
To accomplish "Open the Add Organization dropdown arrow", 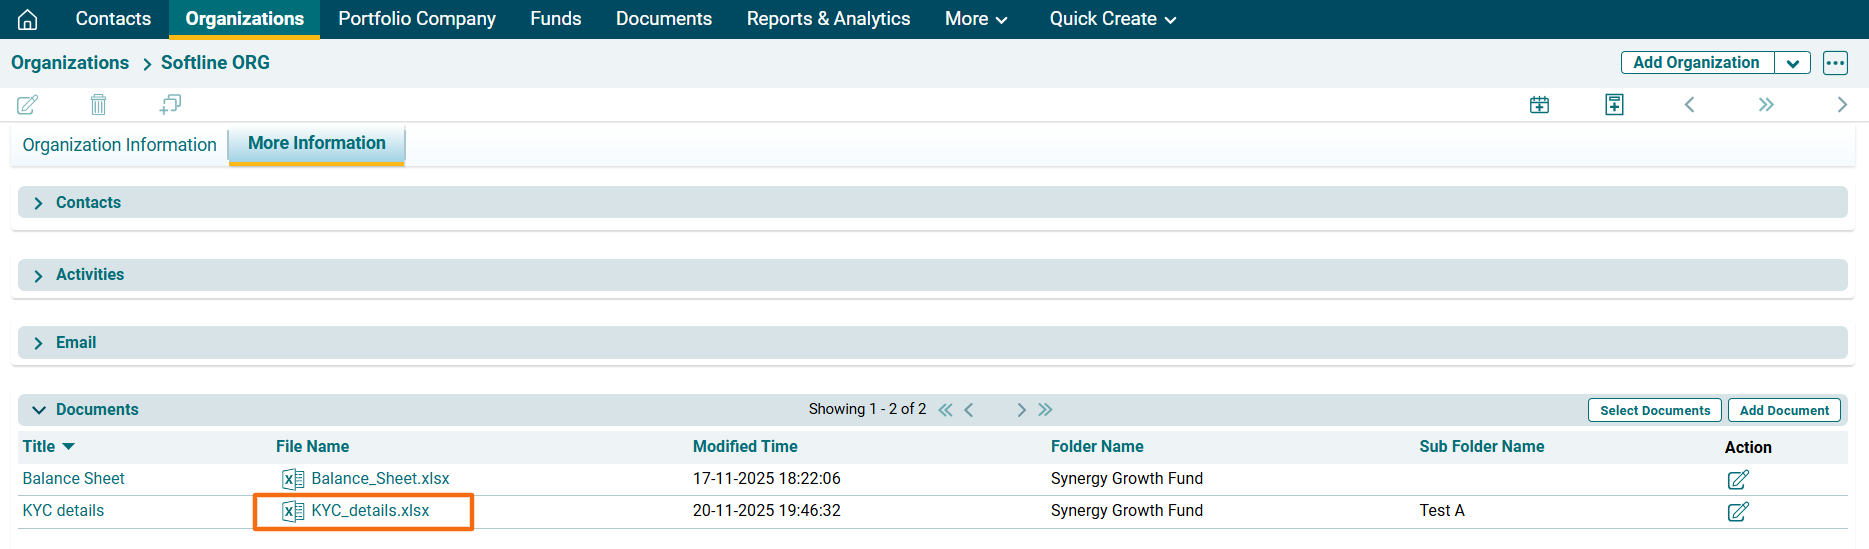I will pos(1792,63).
